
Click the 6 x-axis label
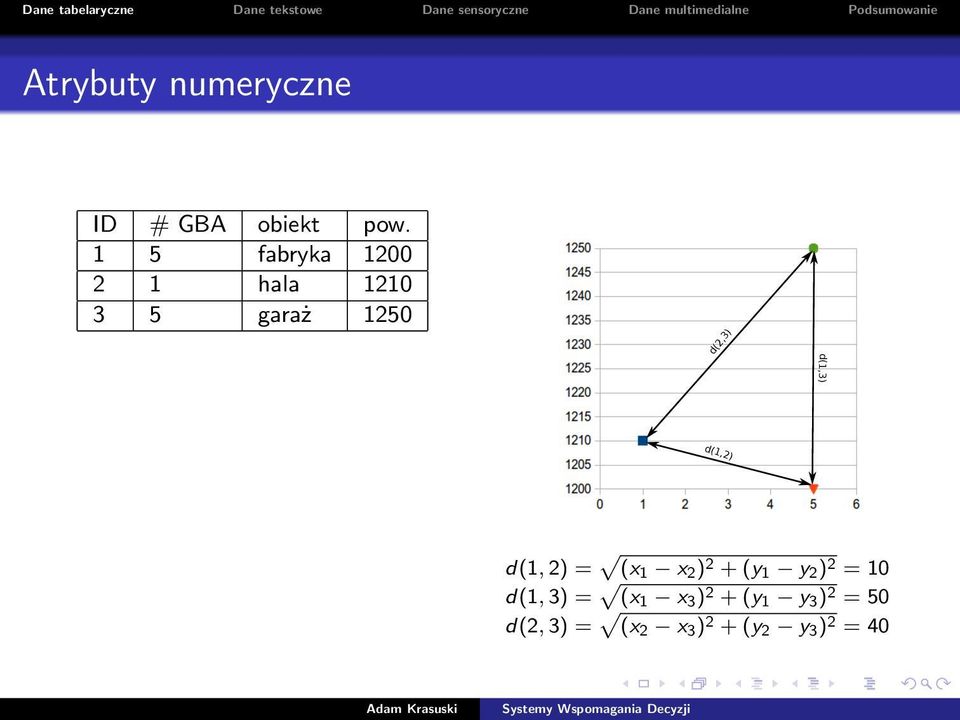pos(856,504)
